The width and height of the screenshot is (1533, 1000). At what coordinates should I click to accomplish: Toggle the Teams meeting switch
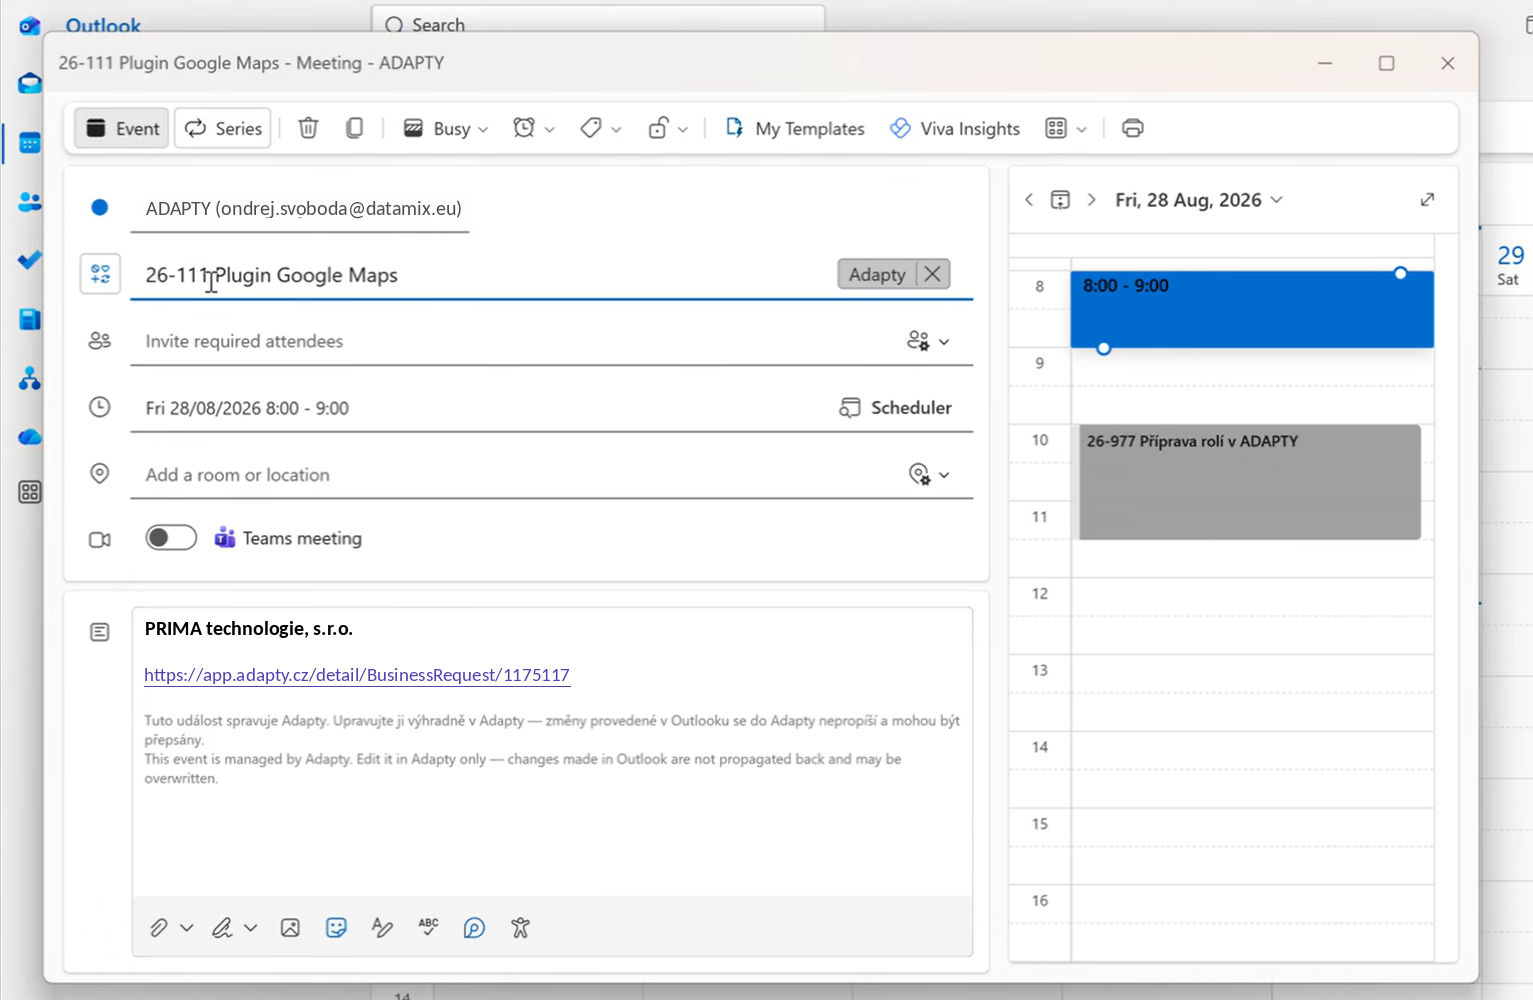point(171,538)
